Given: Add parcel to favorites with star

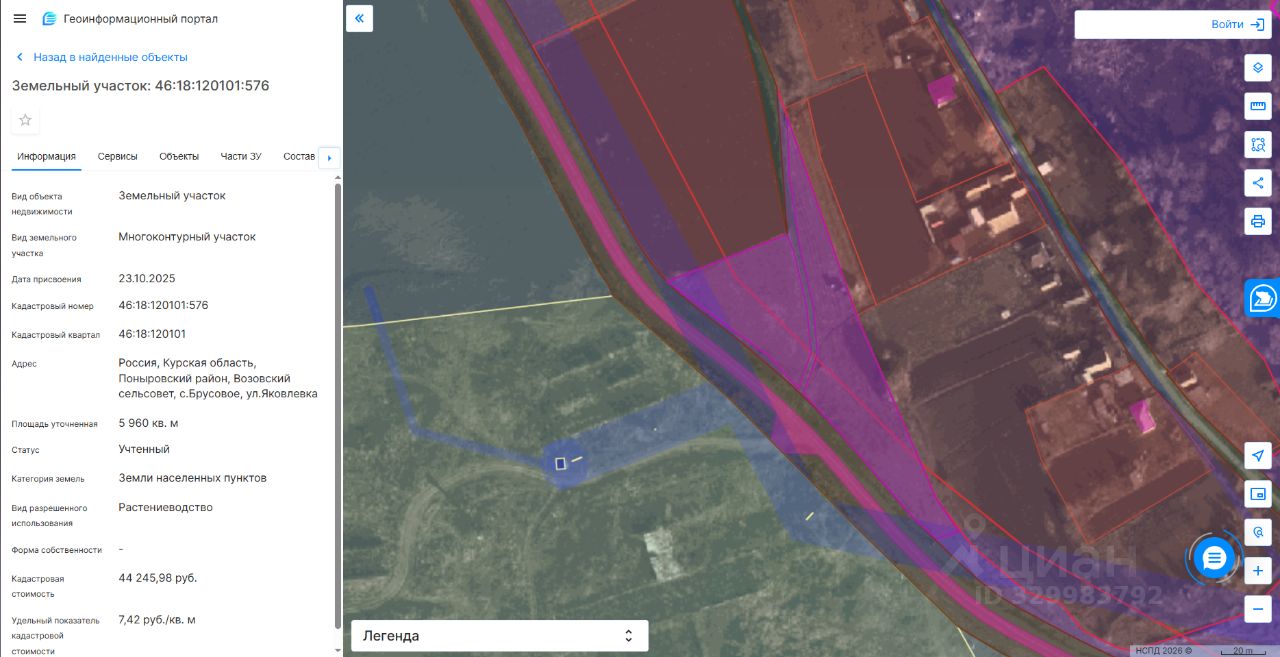Looking at the screenshot, I should (26, 120).
